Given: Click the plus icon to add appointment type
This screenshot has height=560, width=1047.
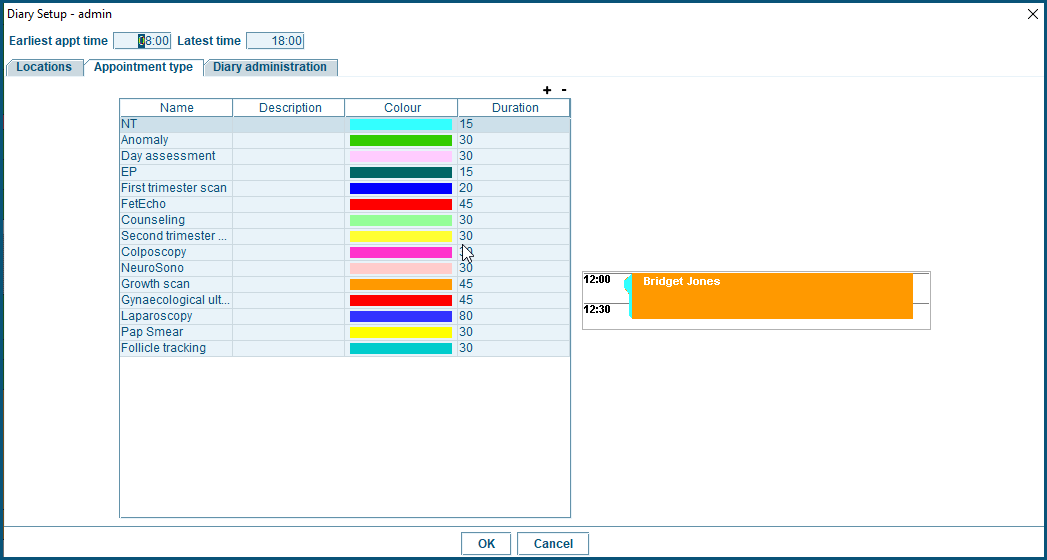Looking at the screenshot, I should (547, 90).
